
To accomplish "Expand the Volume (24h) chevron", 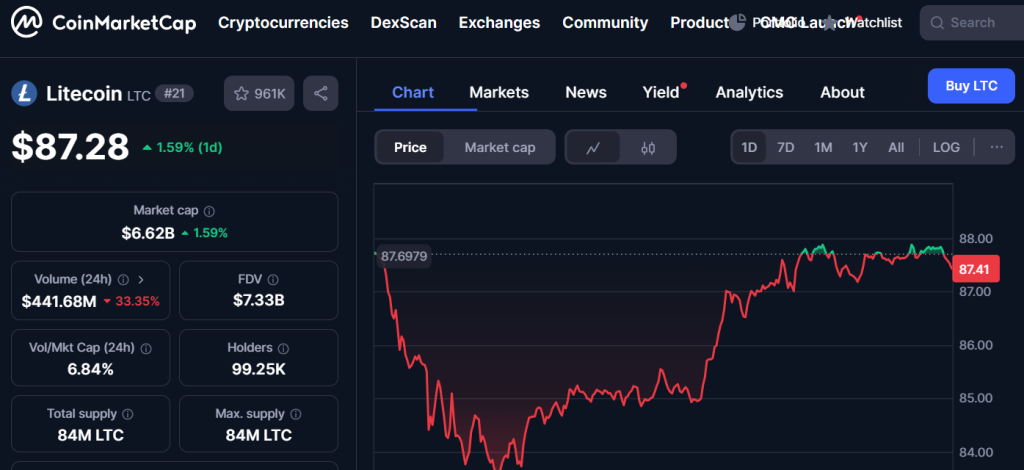I will [141, 280].
